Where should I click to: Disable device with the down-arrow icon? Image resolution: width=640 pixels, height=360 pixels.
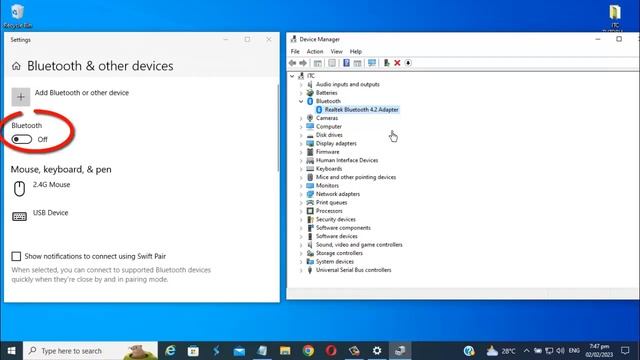coord(408,63)
